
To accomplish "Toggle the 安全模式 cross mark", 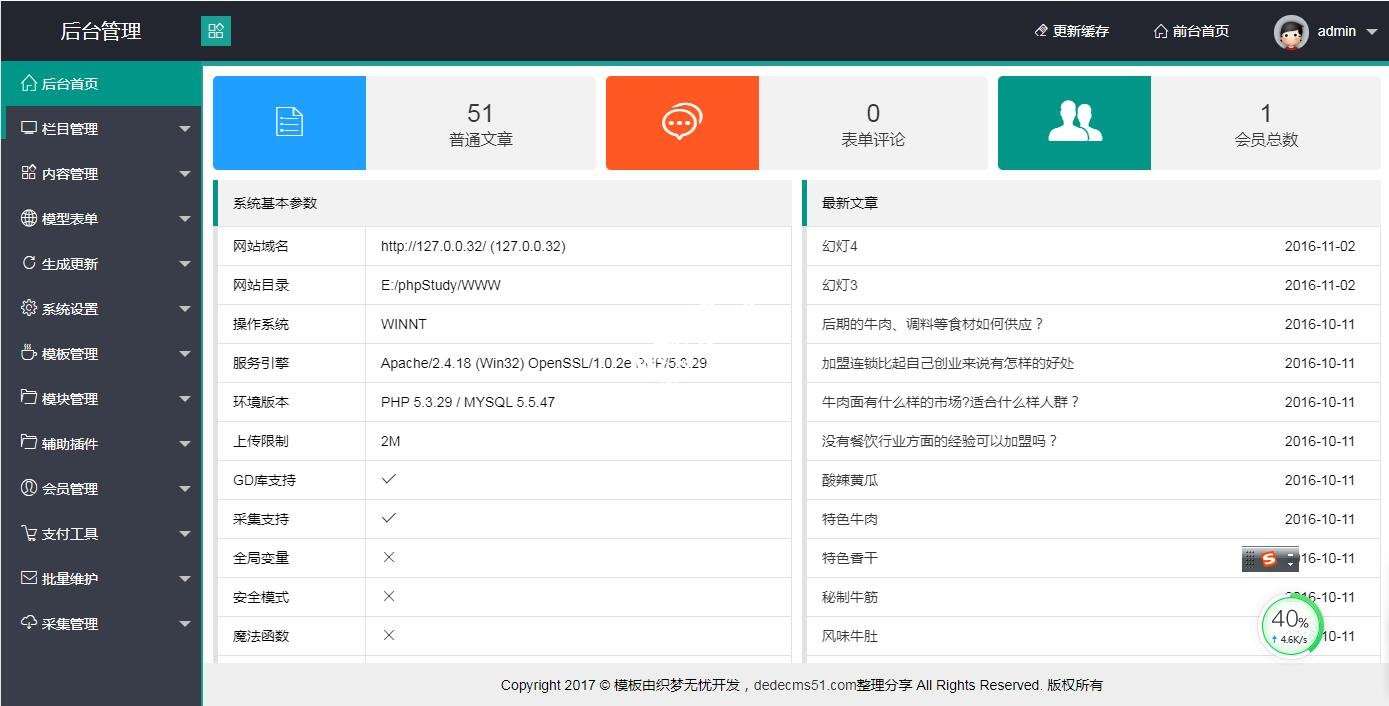I will (389, 597).
